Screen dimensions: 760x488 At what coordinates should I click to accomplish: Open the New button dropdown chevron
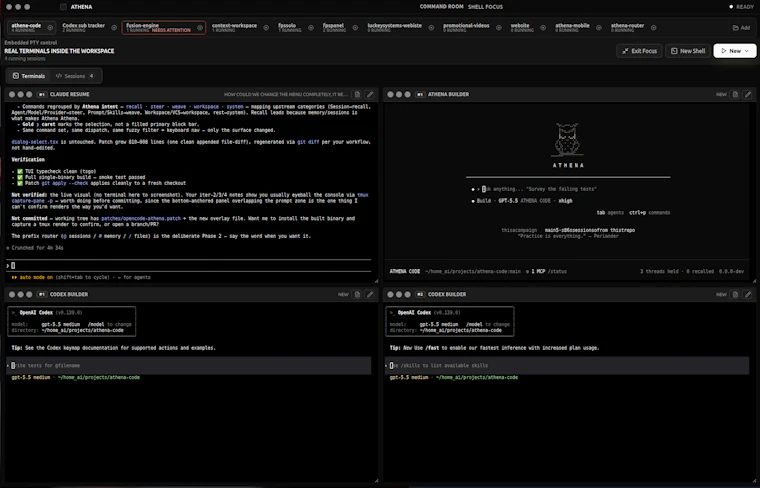coord(747,51)
